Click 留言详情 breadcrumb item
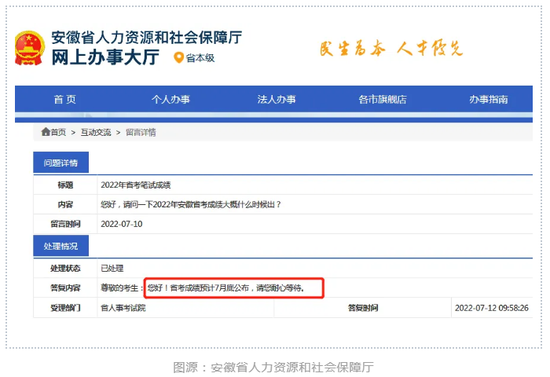Viewport: 550px width, 377px height. click(x=141, y=132)
